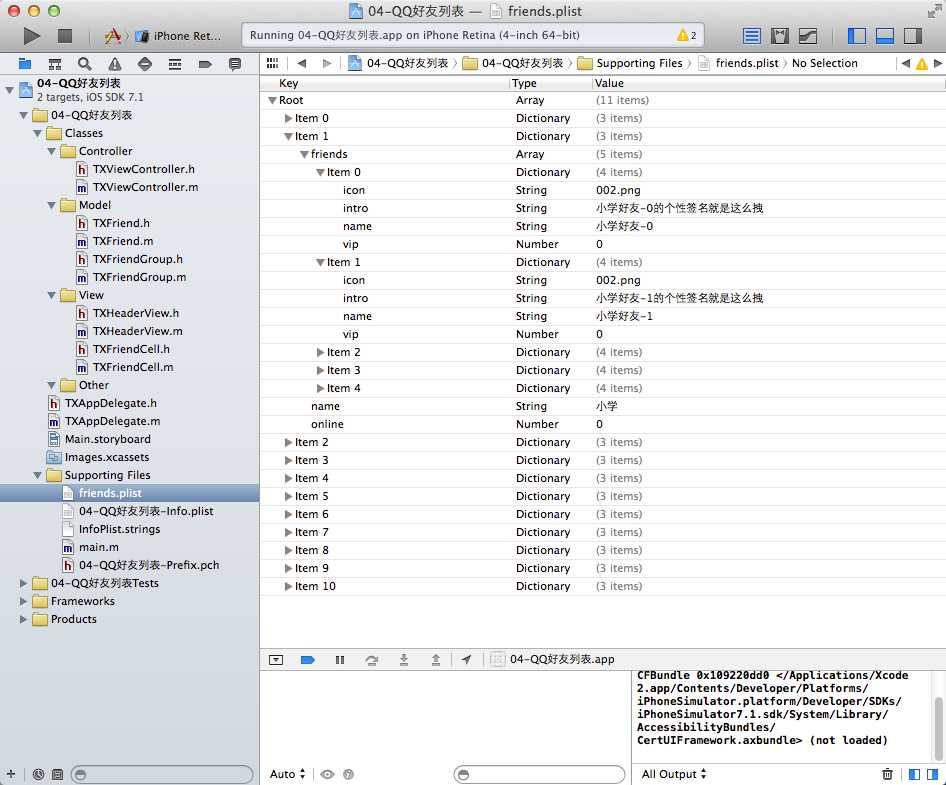Screen dimensions: 946x785
Task: Open the Symbol navigator icon
Action: click(x=55, y=63)
